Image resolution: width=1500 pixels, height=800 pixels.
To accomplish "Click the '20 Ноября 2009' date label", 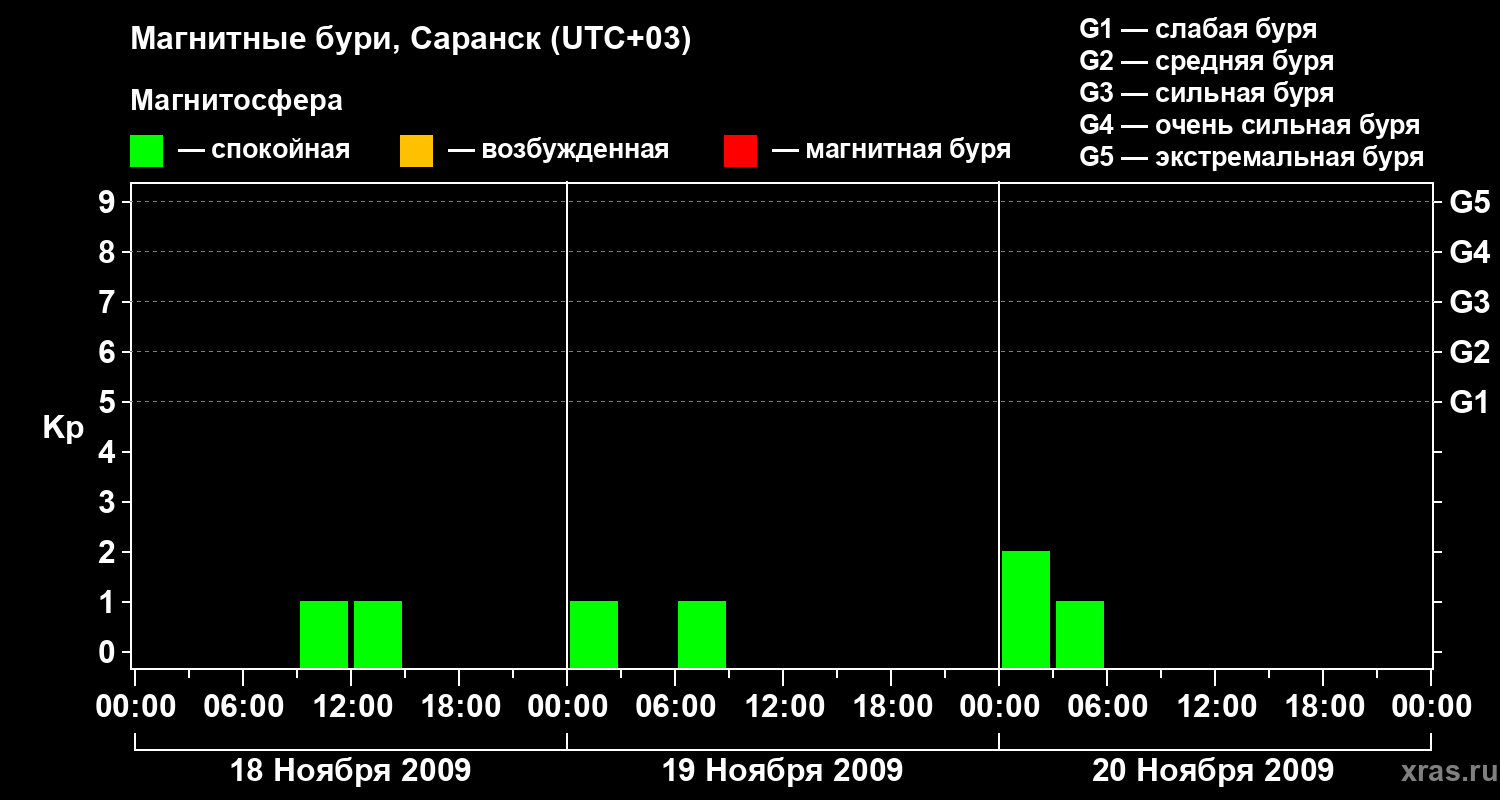I will (x=1213, y=771).
